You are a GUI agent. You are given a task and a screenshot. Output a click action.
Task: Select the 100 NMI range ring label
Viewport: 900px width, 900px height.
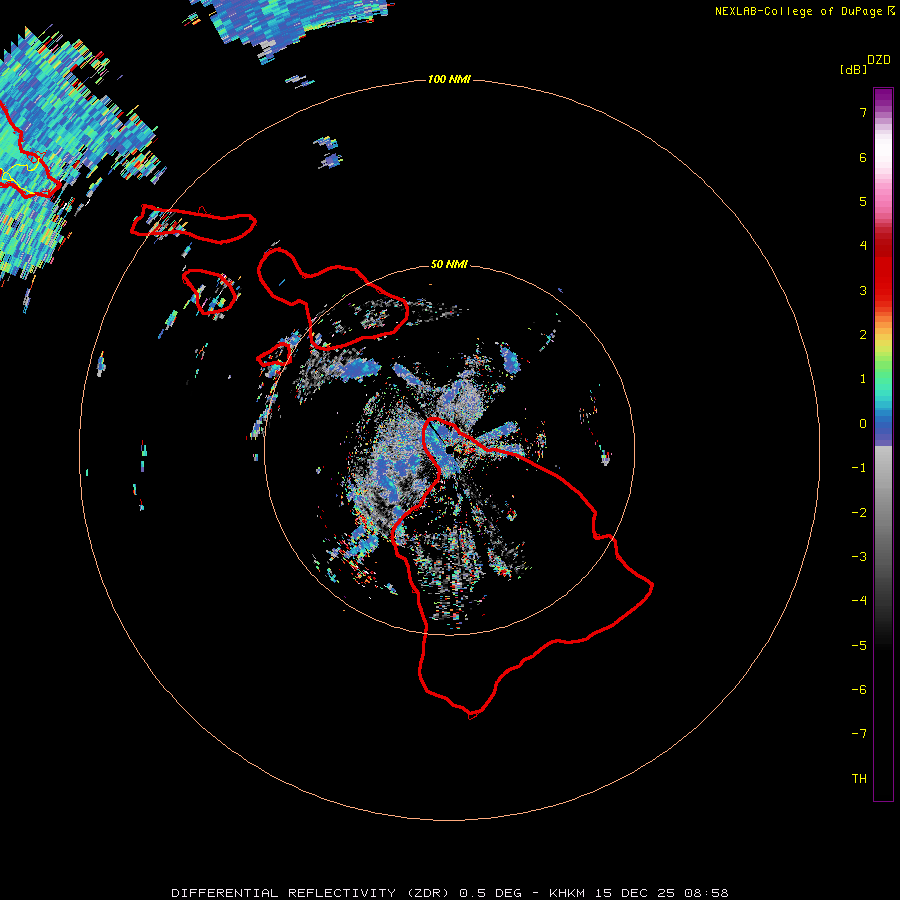(449, 79)
